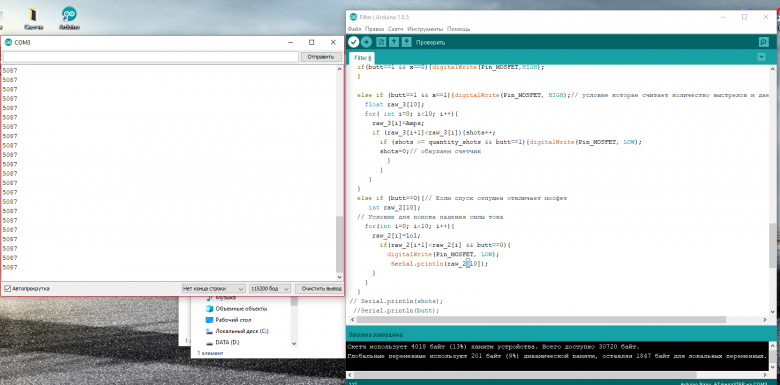Viewport: 780px width, 385px height.
Task: Click the Verify checkmark icon in Arduino toolbar
Action: click(353, 42)
